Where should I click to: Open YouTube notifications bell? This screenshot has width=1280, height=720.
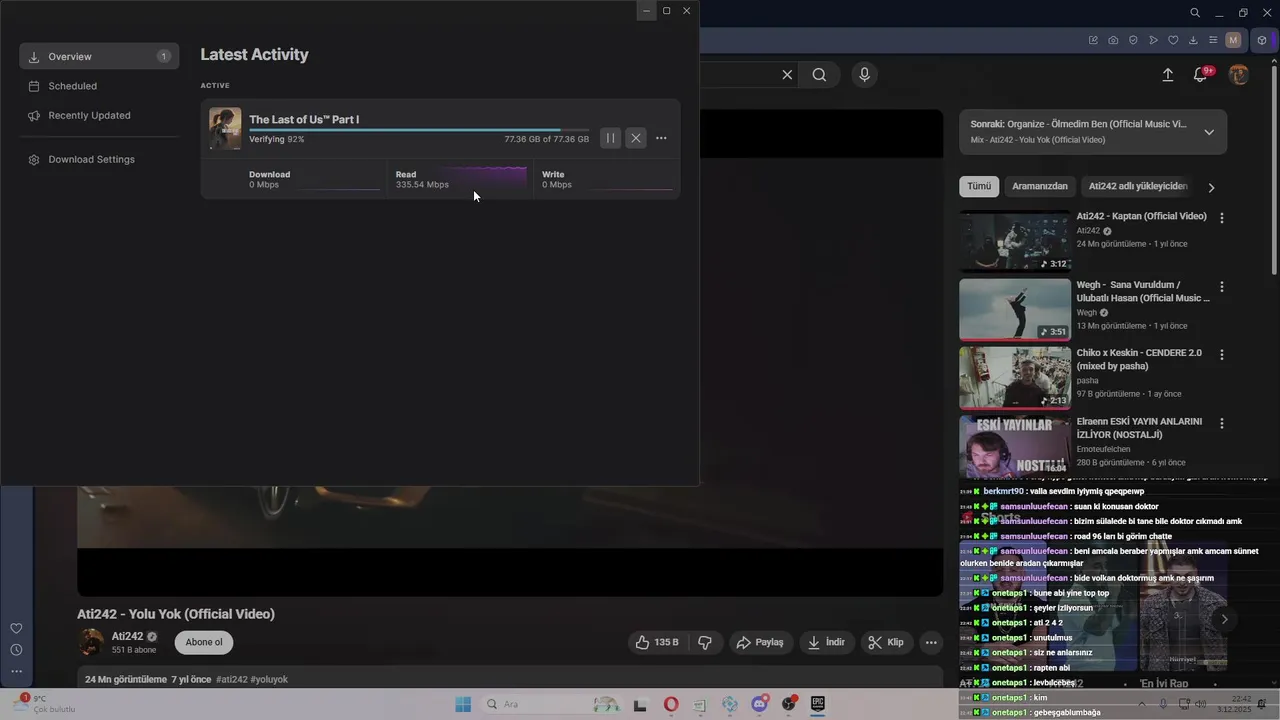click(x=1201, y=75)
